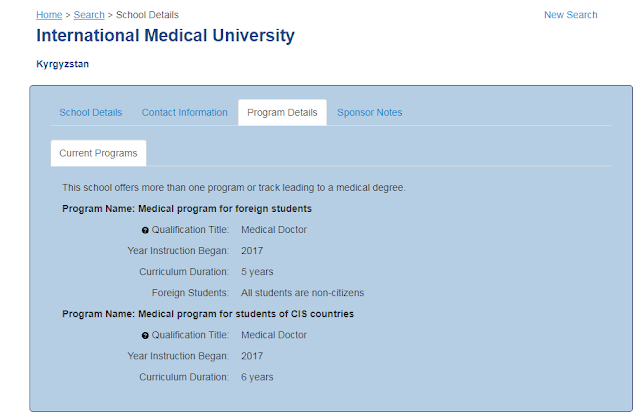Image resolution: width=640 pixels, height=412 pixels.
Task: Click the '6 years' curriculum duration value
Action: pos(258,377)
